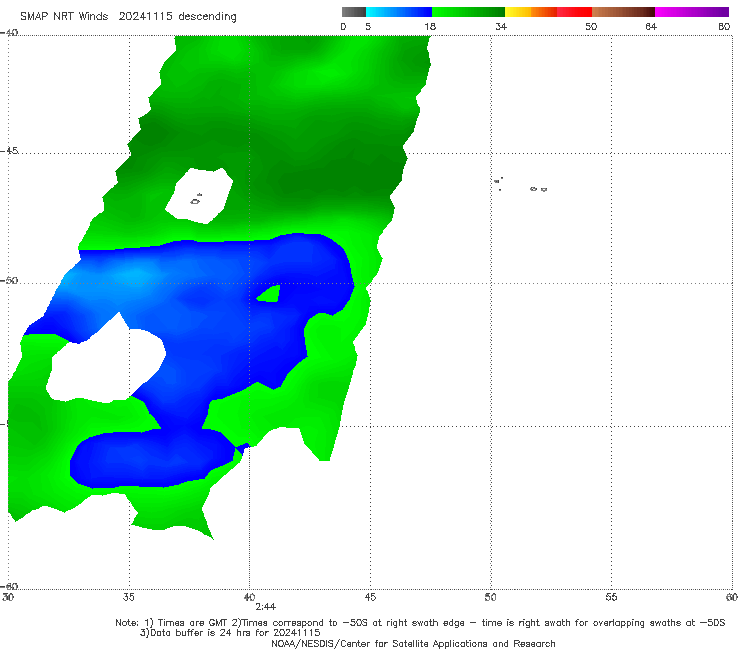Click the longitude axis label "60"

(x=732, y=597)
